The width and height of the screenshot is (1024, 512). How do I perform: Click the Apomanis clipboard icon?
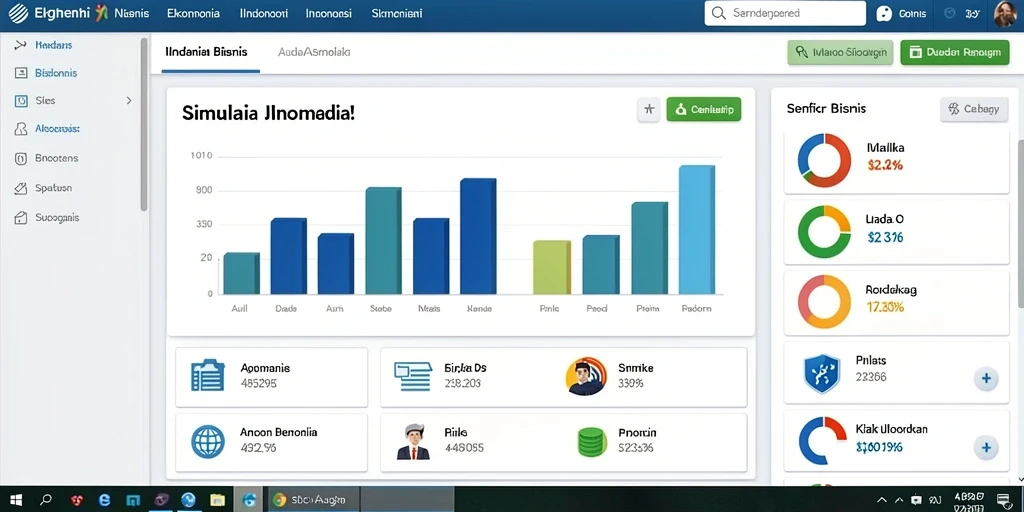208,376
